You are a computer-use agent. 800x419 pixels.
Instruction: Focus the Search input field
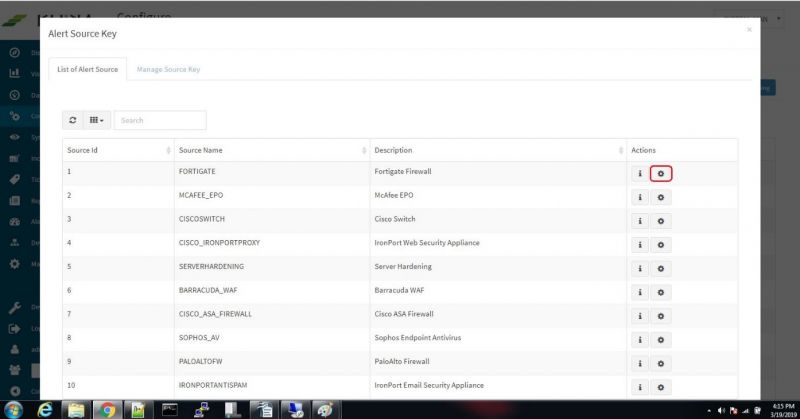coord(160,120)
